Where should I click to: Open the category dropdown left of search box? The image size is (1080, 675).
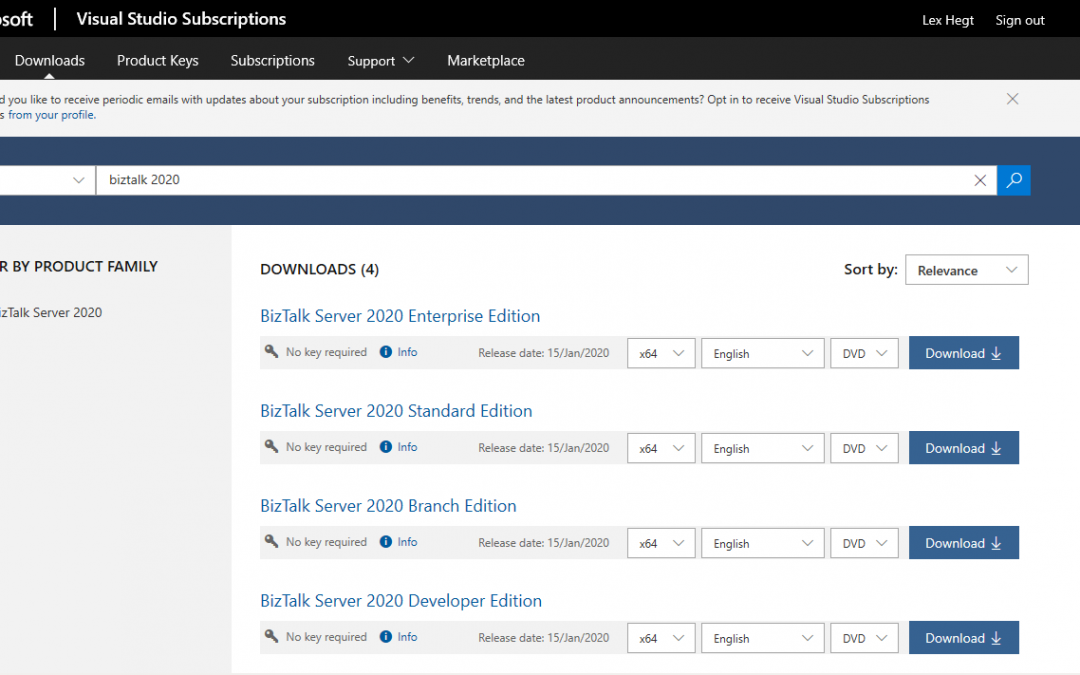click(x=47, y=180)
